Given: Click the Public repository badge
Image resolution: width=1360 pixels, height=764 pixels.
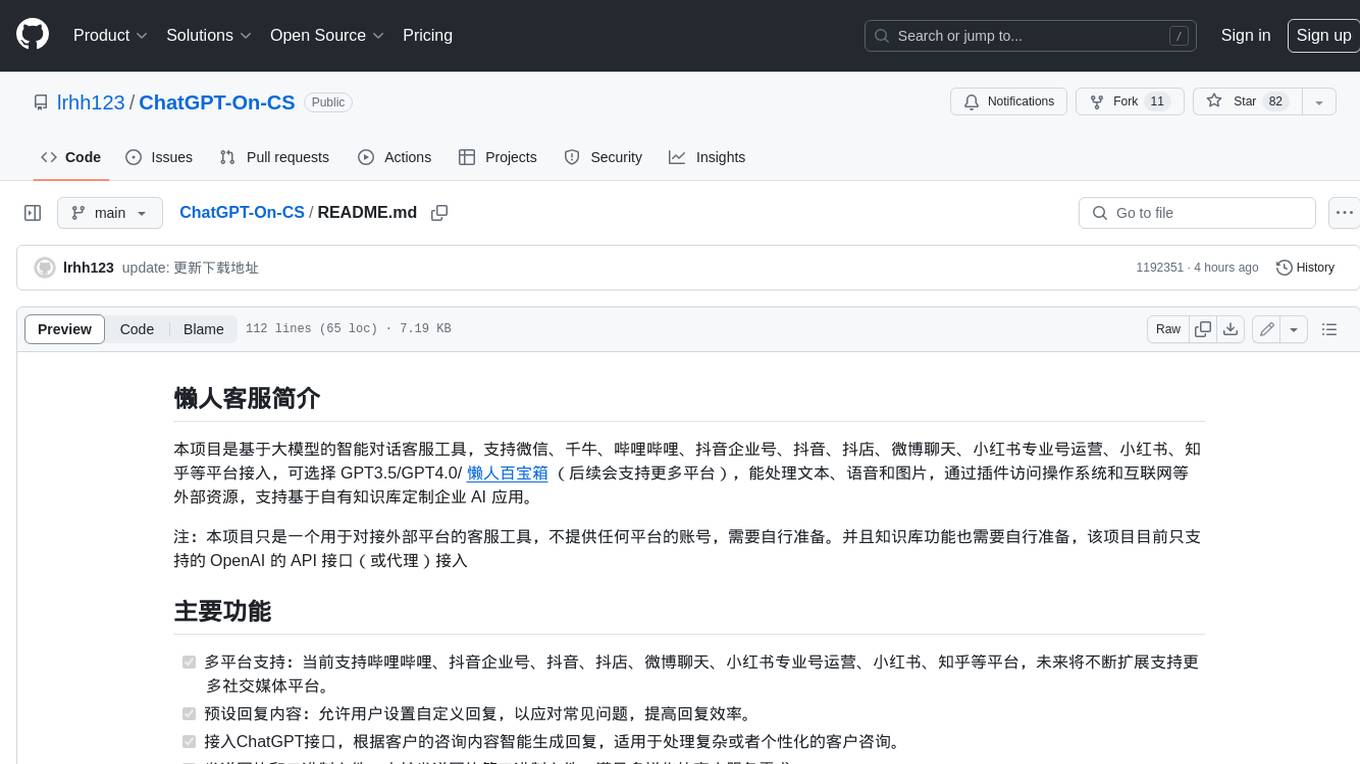Looking at the screenshot, I should click(x=328, y=102).
